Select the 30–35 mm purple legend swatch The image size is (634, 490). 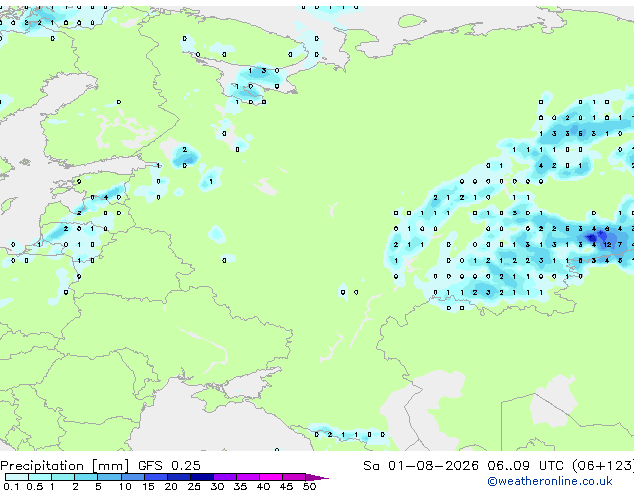225,477
